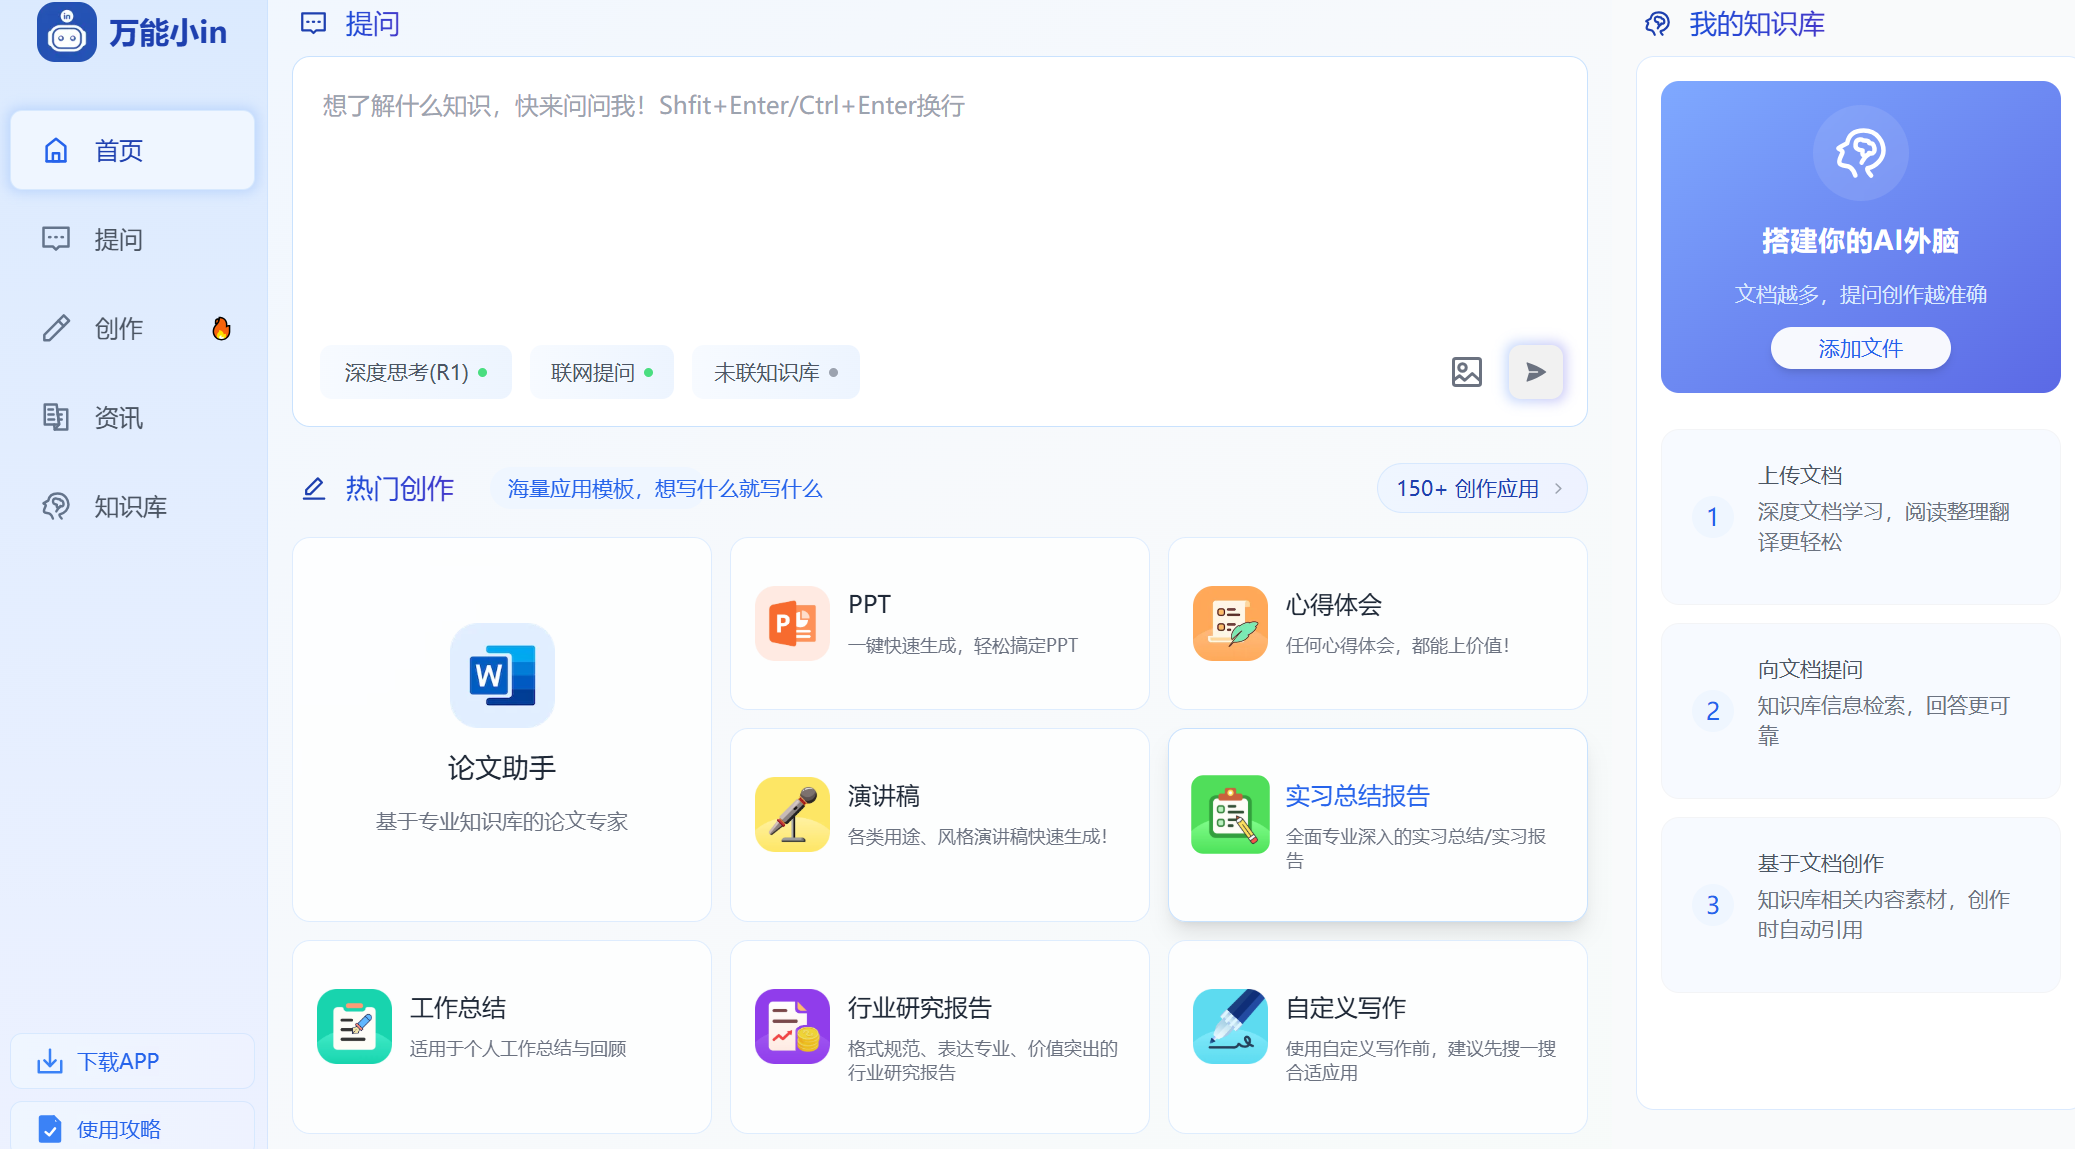This screenshot has height=1149, width=2075.
Task: Select step 2 向文档提问
Action: click(1860, 710)
